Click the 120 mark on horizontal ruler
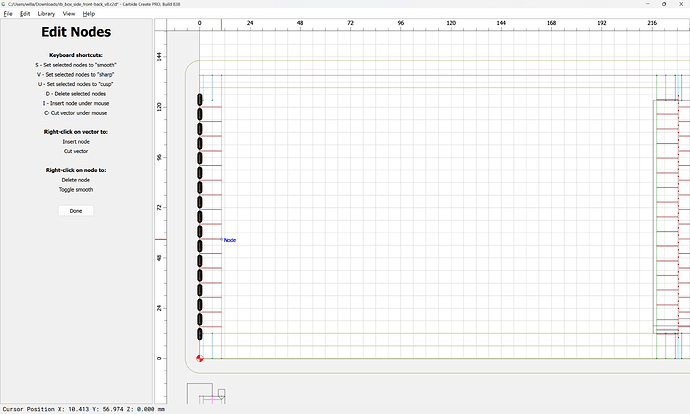 point(451,22)
